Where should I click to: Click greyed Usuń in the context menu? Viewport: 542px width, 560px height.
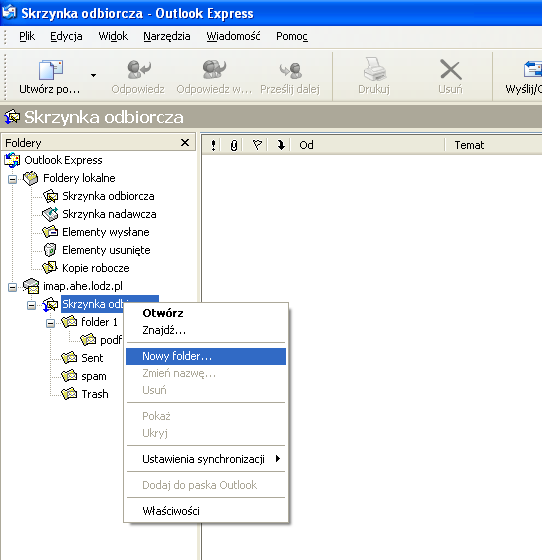[206, 390]
